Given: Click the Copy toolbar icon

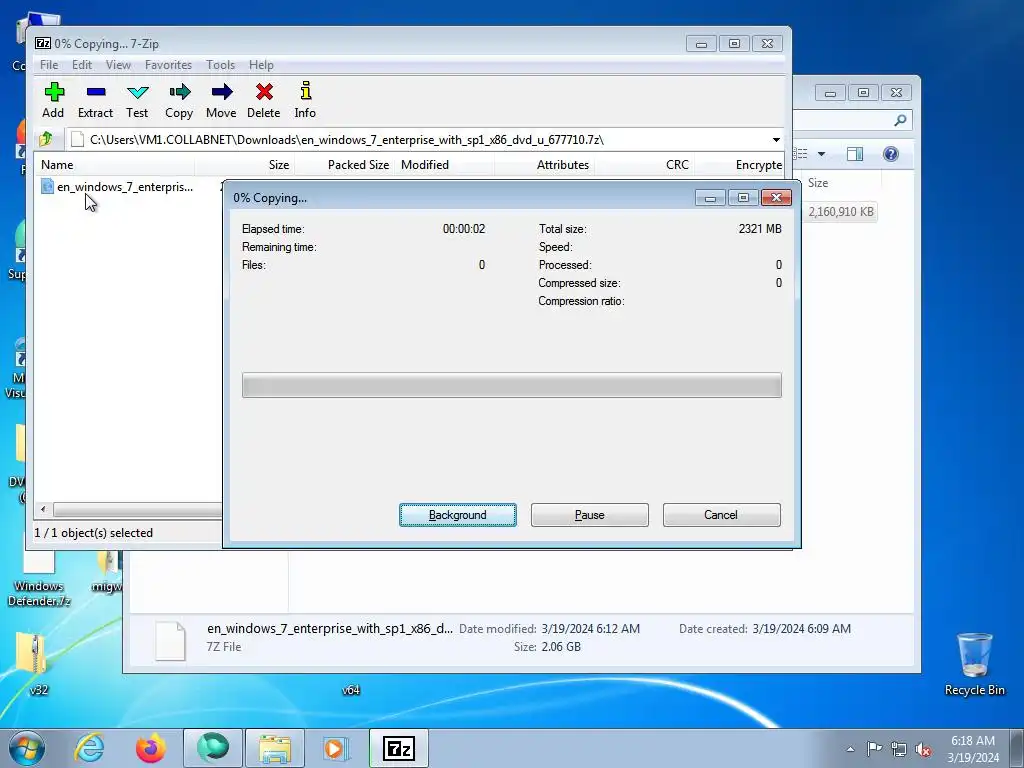Looking at the screenshot, I should [179, 100].
